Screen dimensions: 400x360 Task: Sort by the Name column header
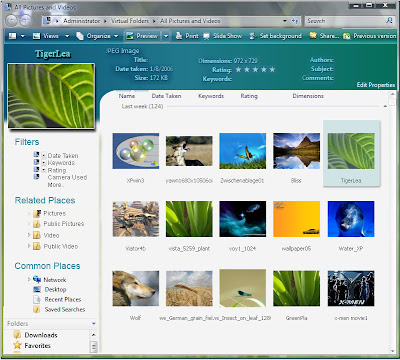coord(127,96)
